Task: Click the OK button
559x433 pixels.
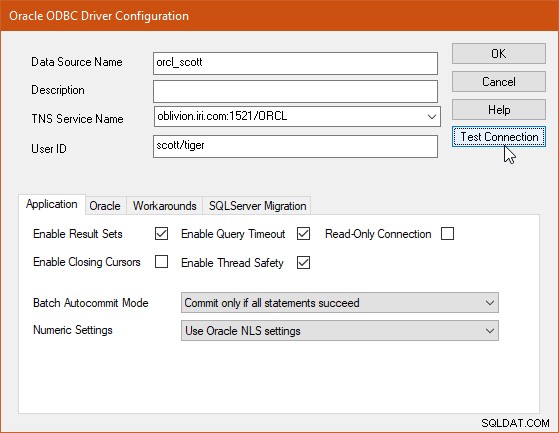Action: pyautogui.click(x=498, y=53)
